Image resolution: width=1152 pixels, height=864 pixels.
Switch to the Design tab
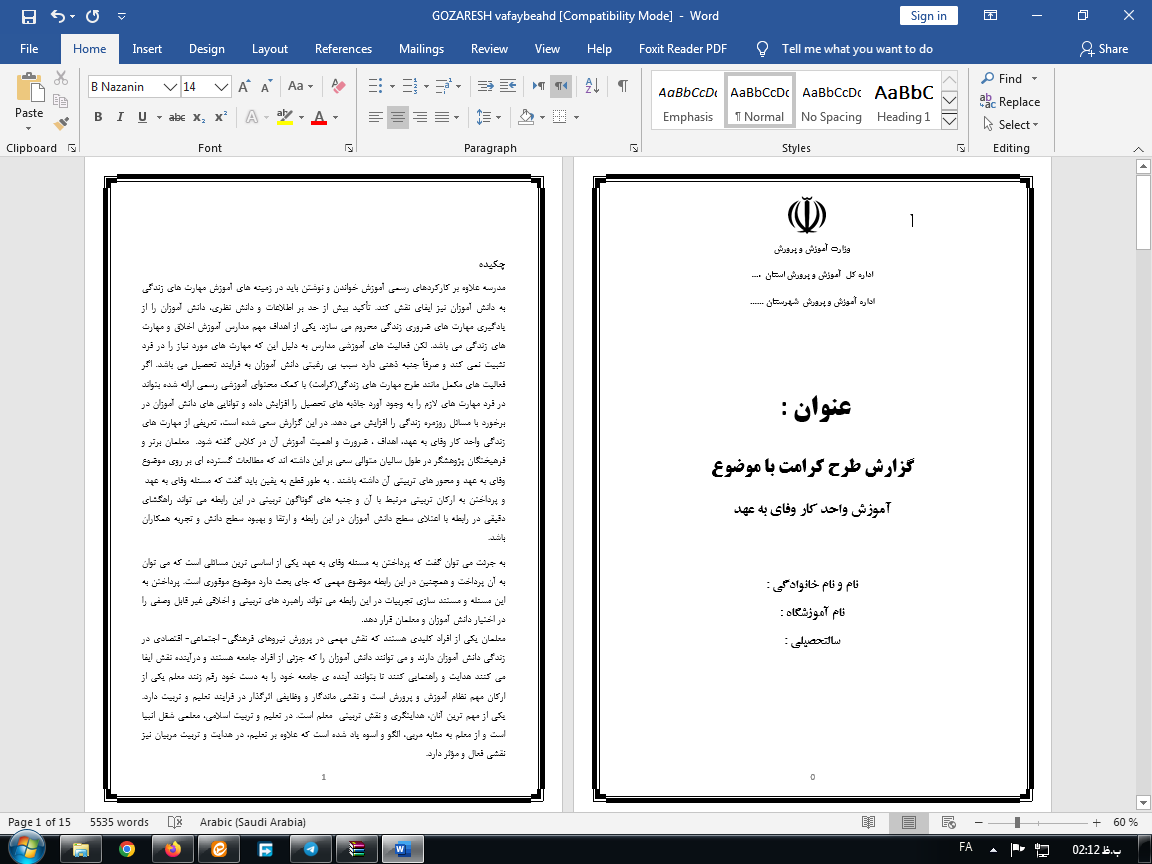point(206,49)
